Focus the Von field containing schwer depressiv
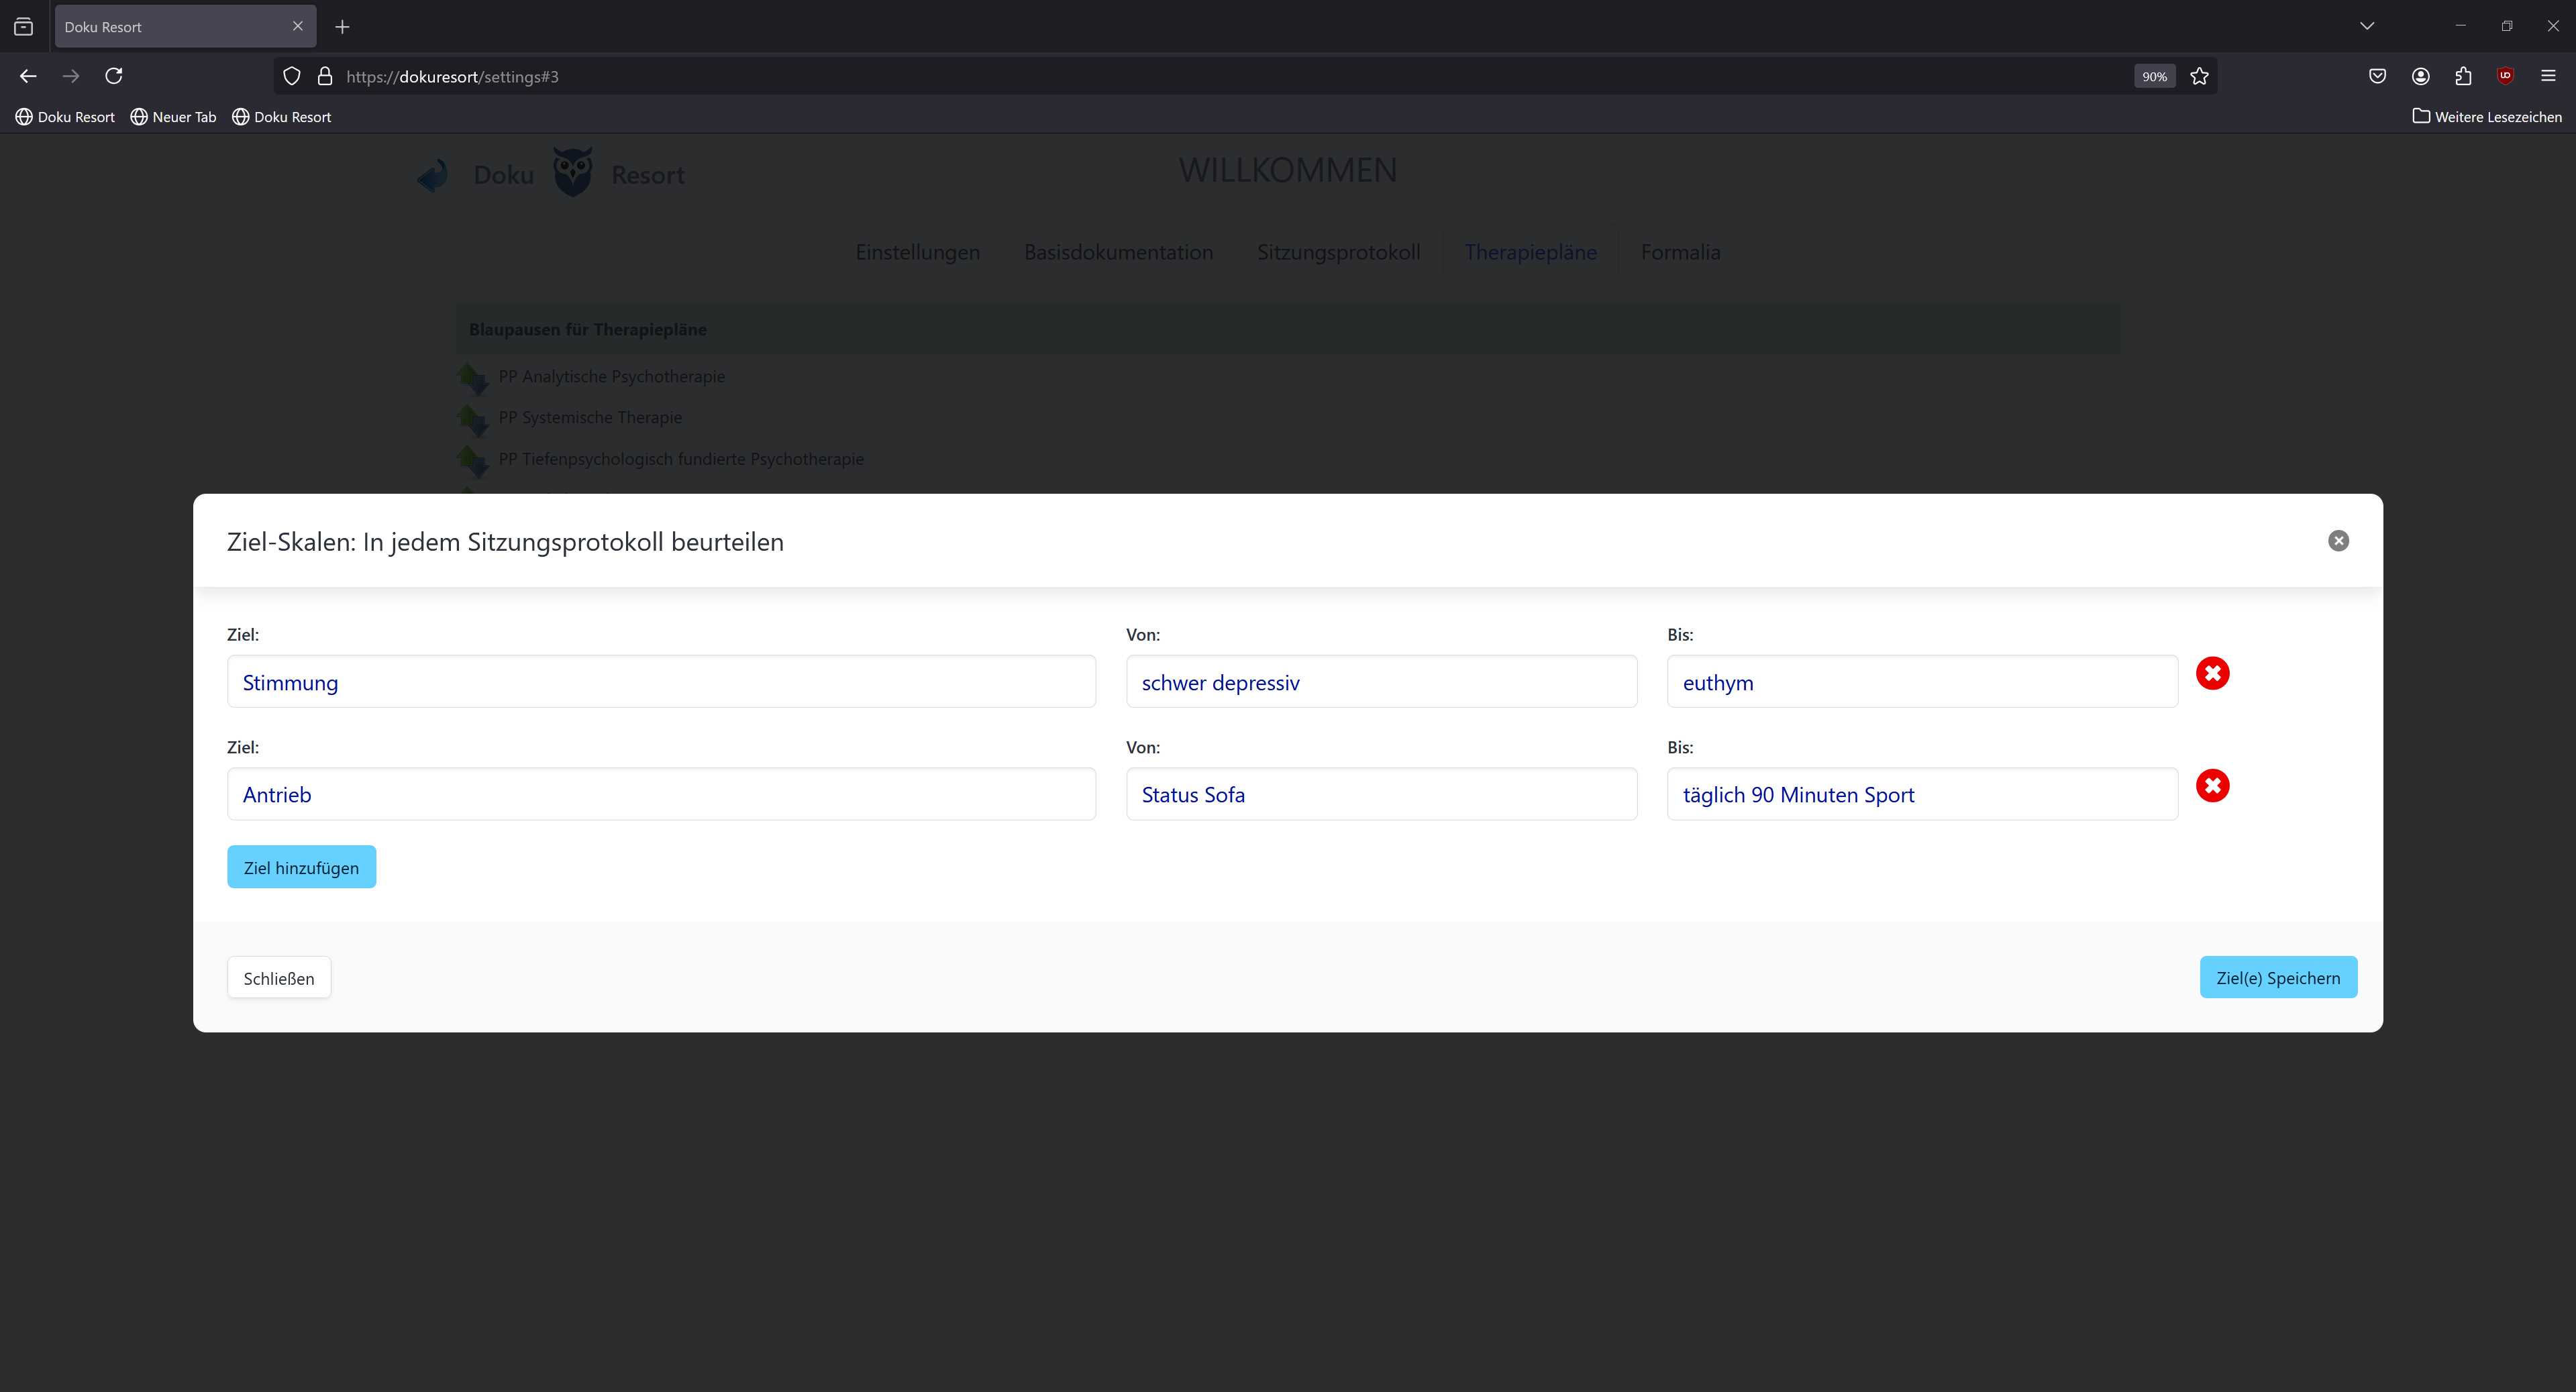The width and height of the screenshot is (2576, 1392). (1381, 682)
